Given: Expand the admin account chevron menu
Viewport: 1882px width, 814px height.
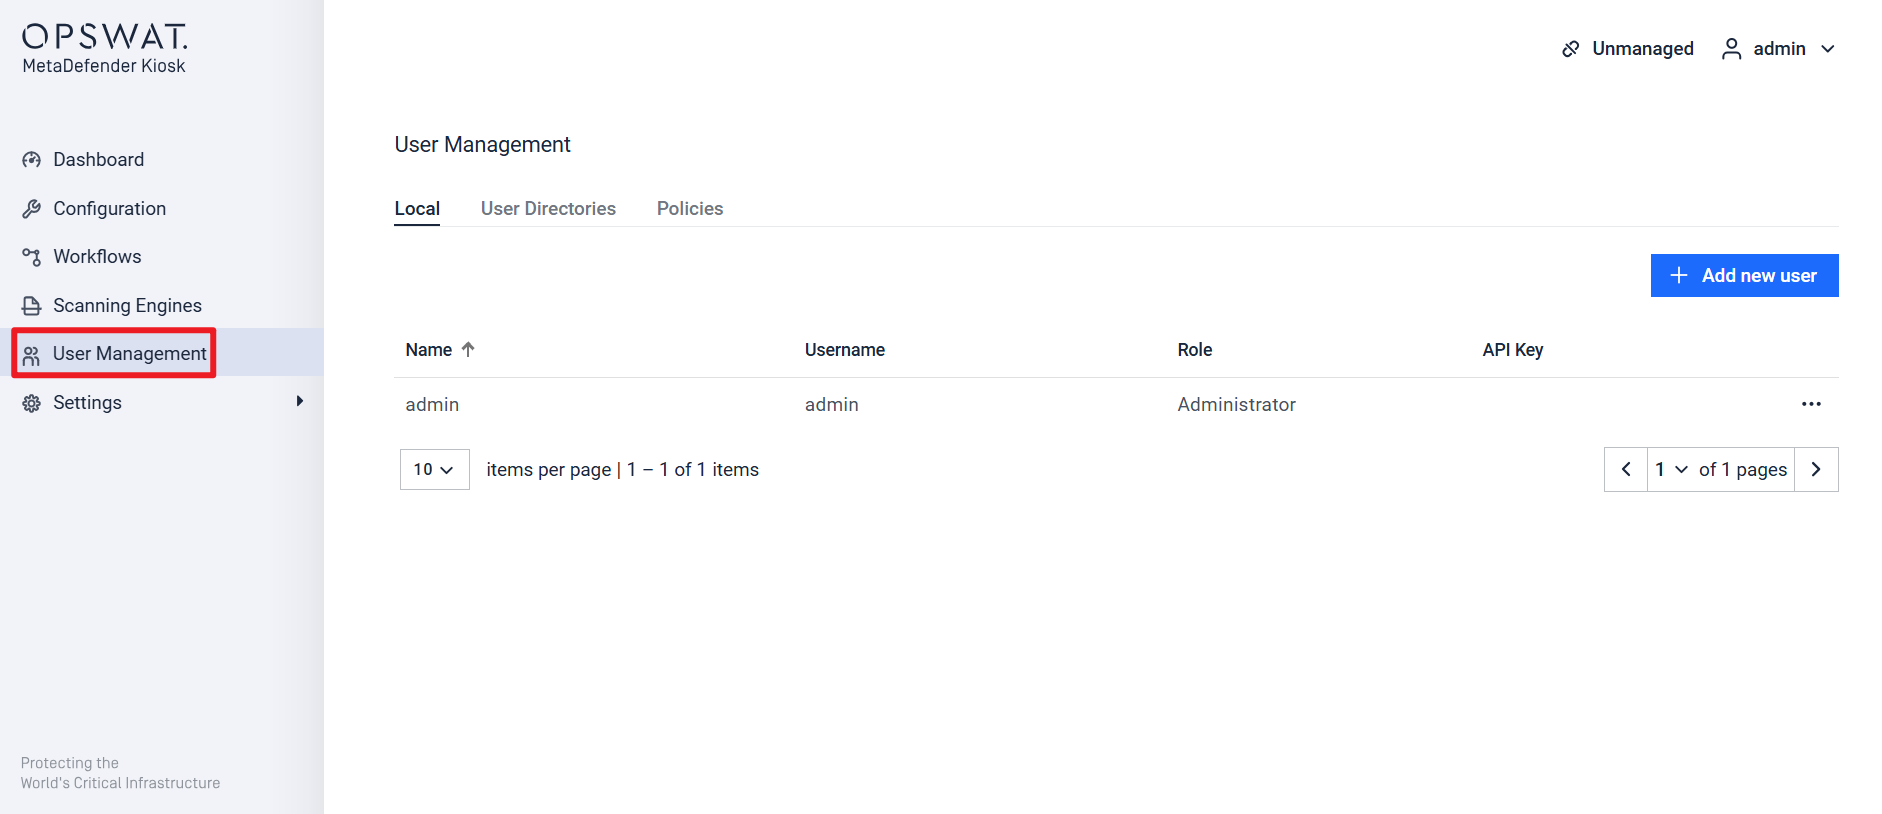Looking at the screenshot, I should click(x=1828, y=49).
